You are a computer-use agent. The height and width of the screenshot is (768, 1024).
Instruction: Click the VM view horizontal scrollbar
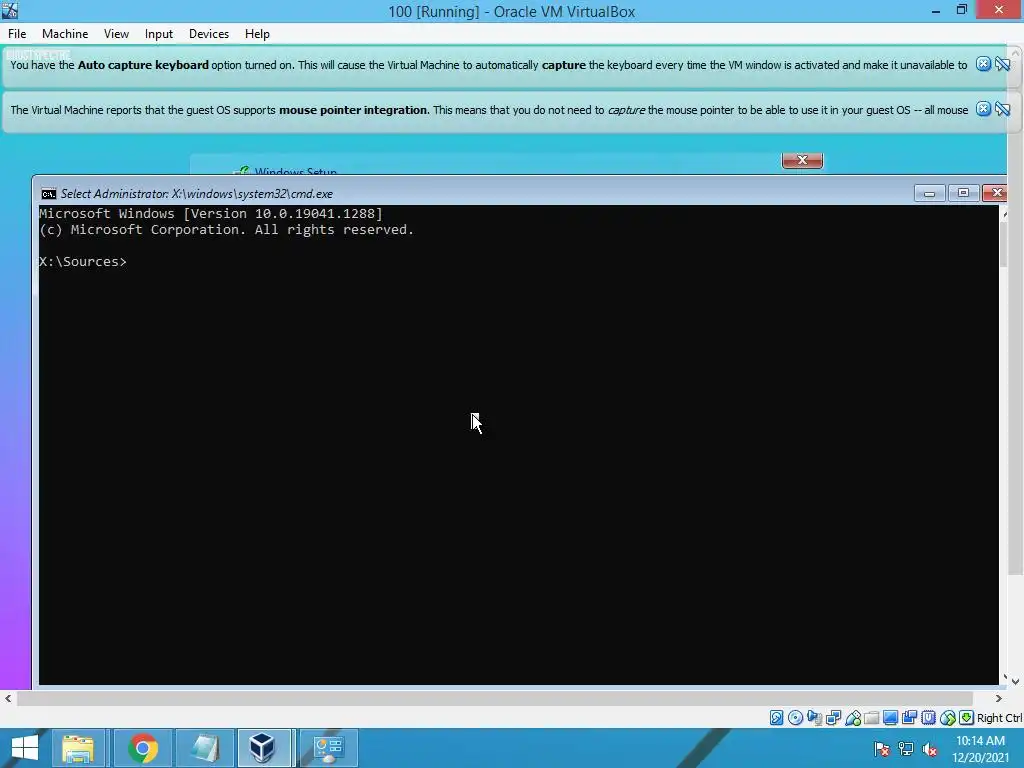[494, 698]
